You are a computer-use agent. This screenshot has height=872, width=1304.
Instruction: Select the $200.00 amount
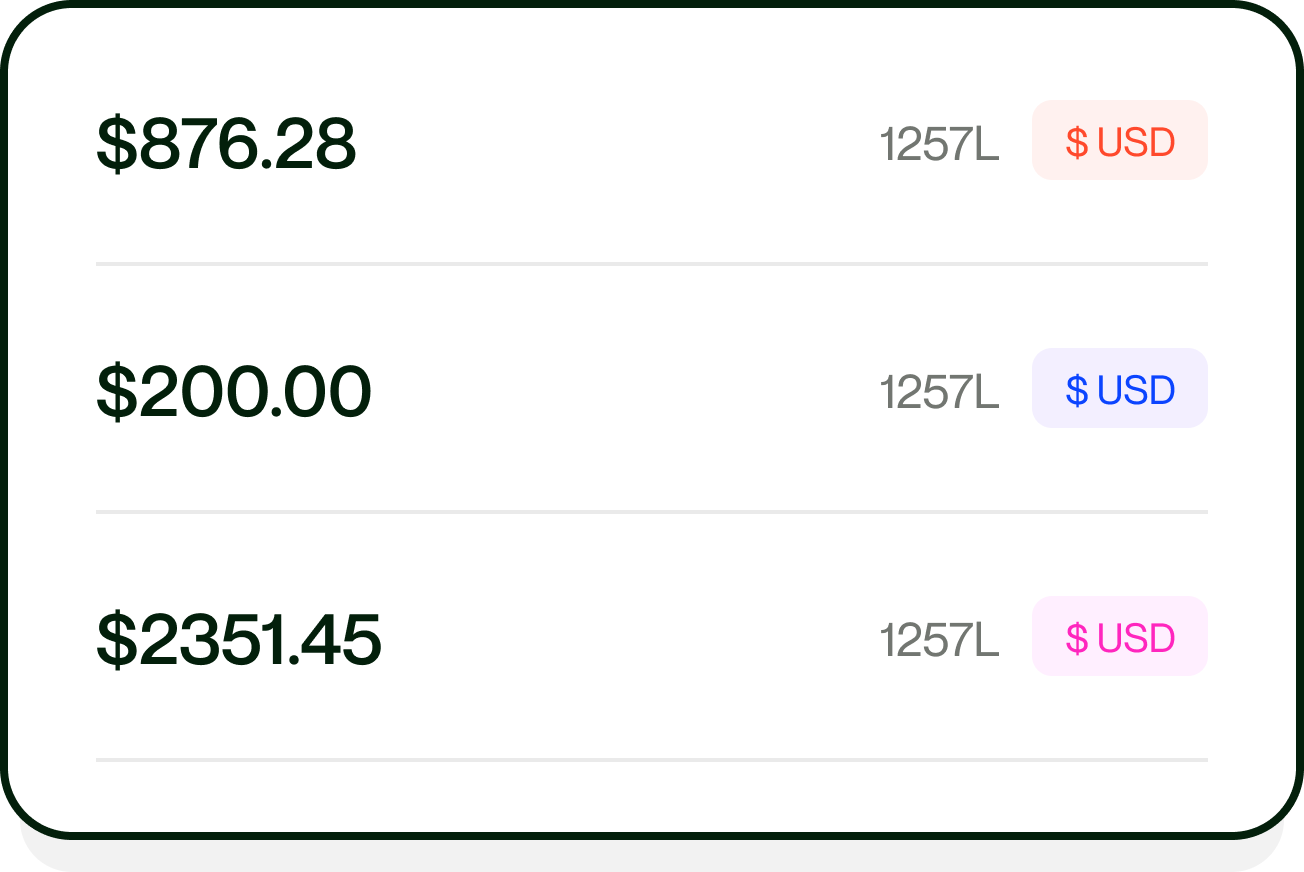[234, 391]
